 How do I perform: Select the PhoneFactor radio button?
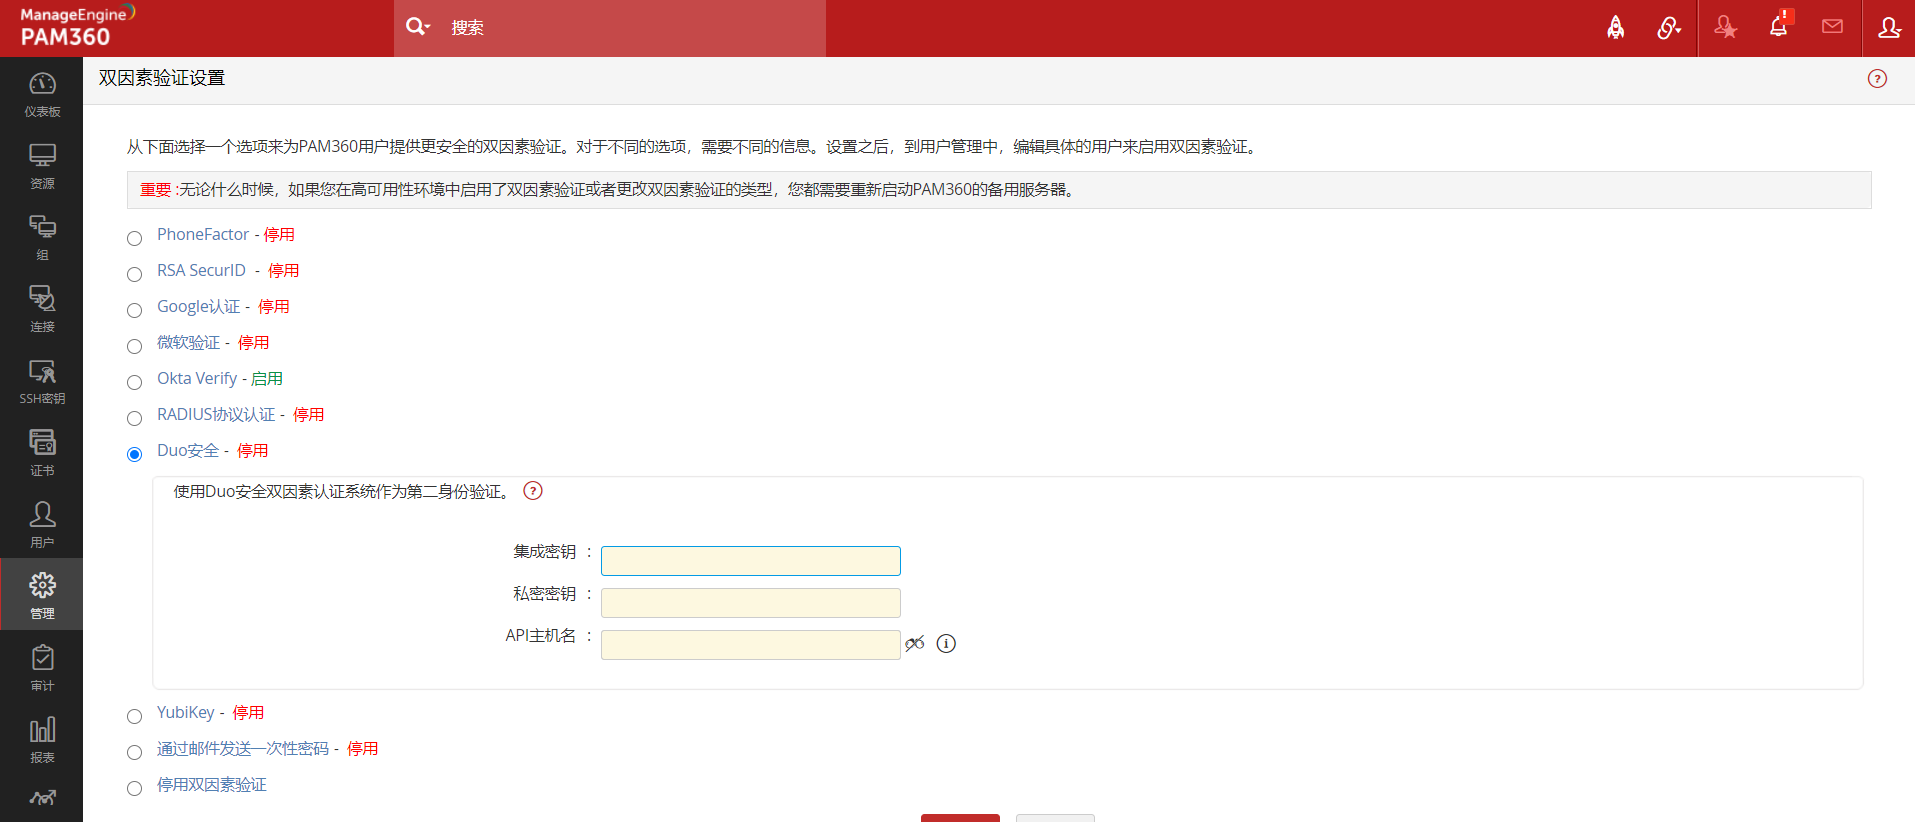point(135,238)
